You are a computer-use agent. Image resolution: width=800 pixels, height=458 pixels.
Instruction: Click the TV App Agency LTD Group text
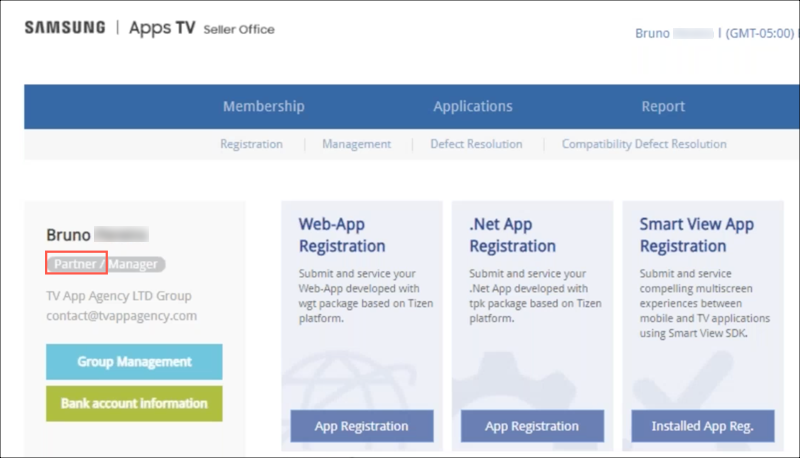pyautogui.click(x=119, y=296)
